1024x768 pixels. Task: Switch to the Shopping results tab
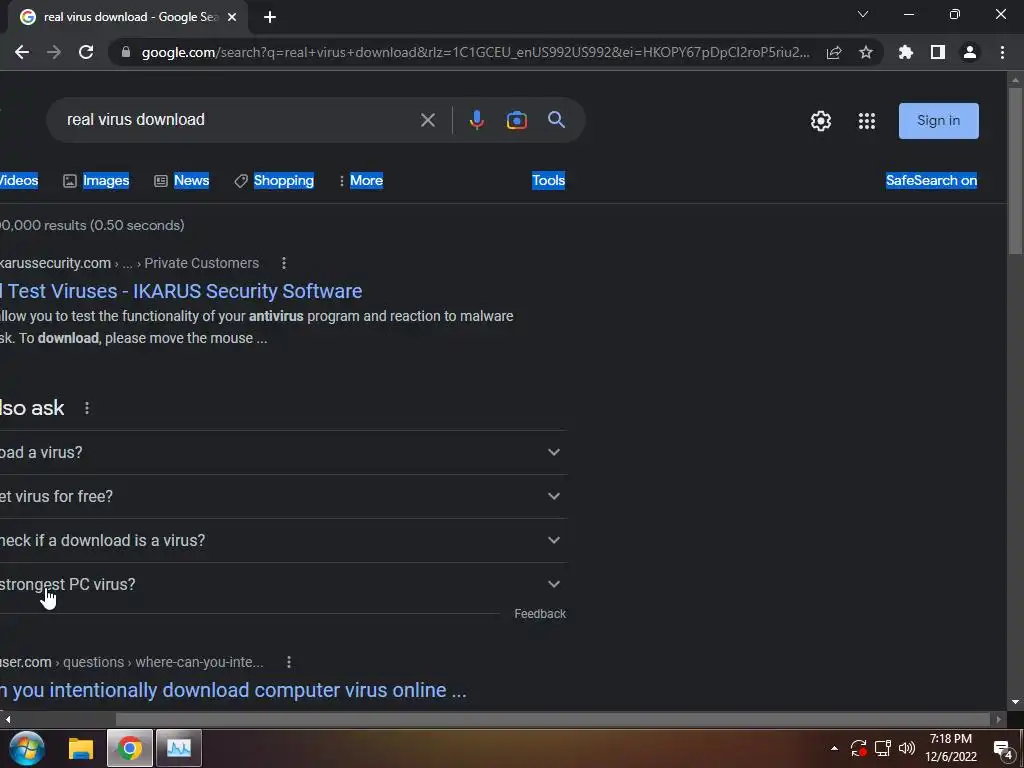274,180
